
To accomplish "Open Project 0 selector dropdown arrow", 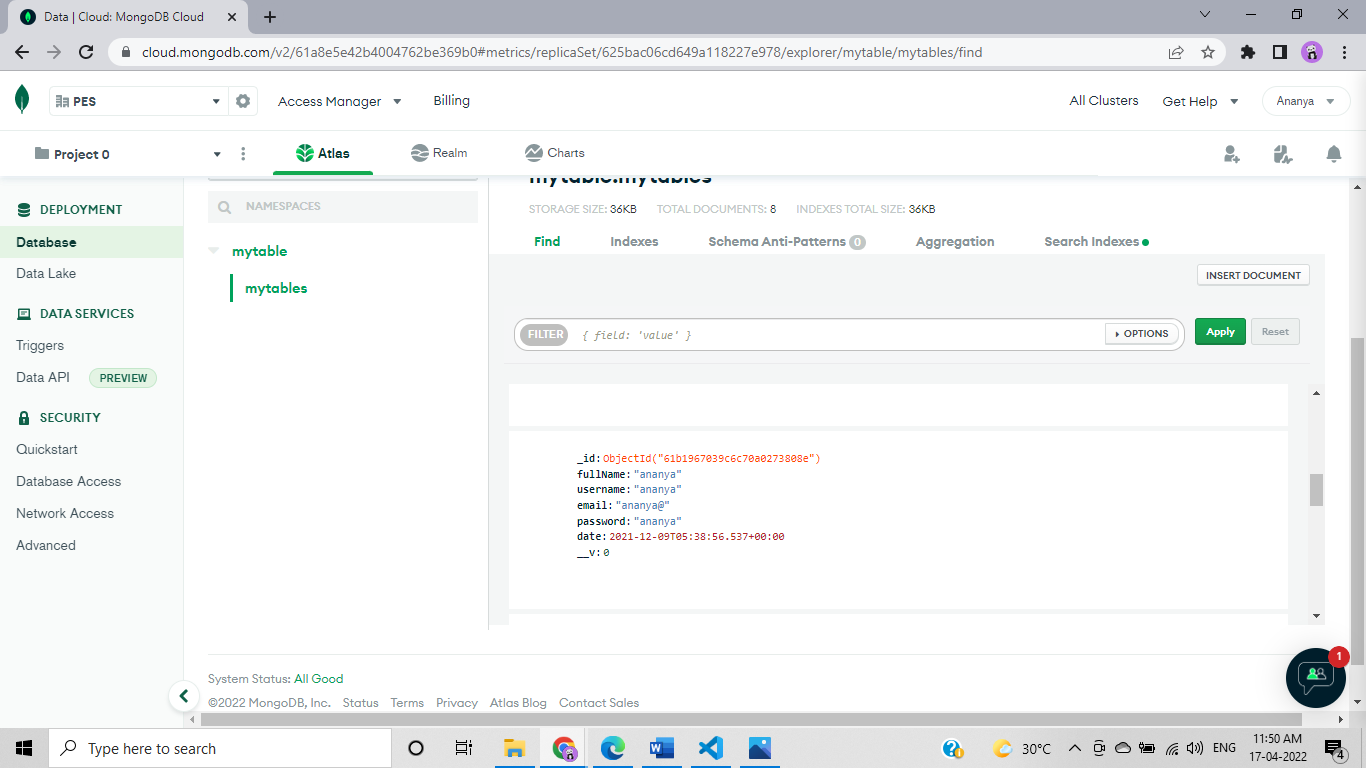I will tap(217, 154).
